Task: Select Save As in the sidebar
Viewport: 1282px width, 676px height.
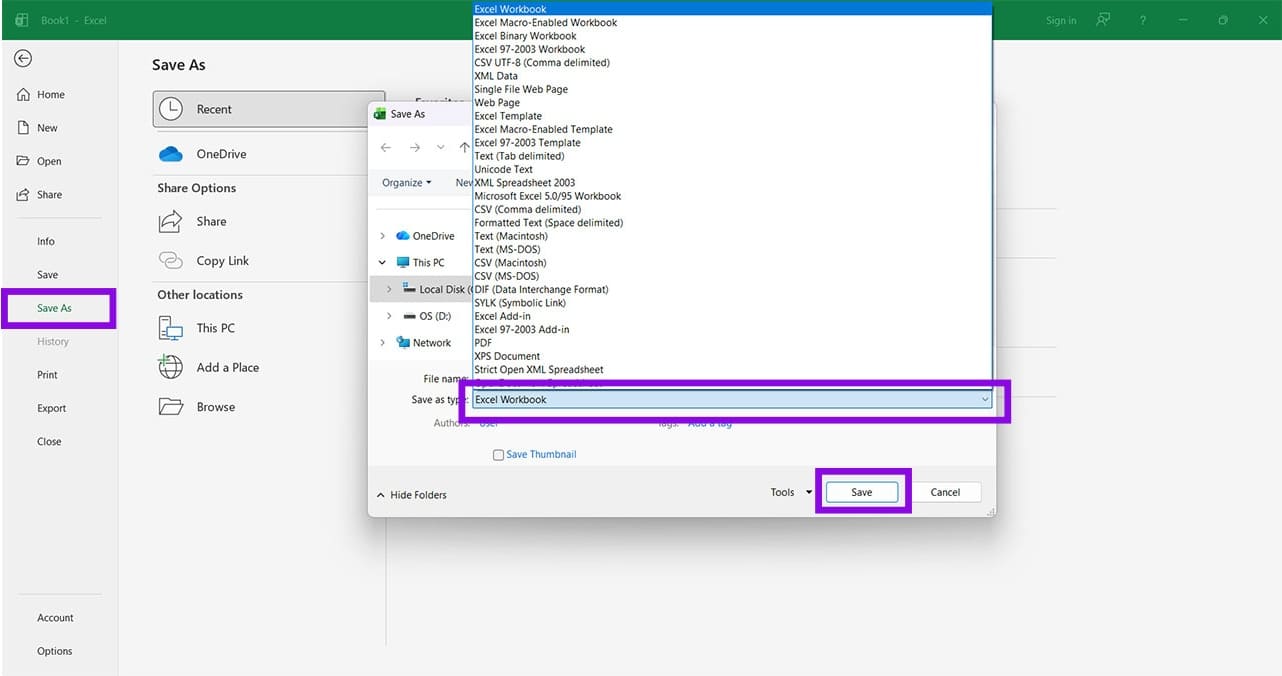Action: tap(55, 308)
